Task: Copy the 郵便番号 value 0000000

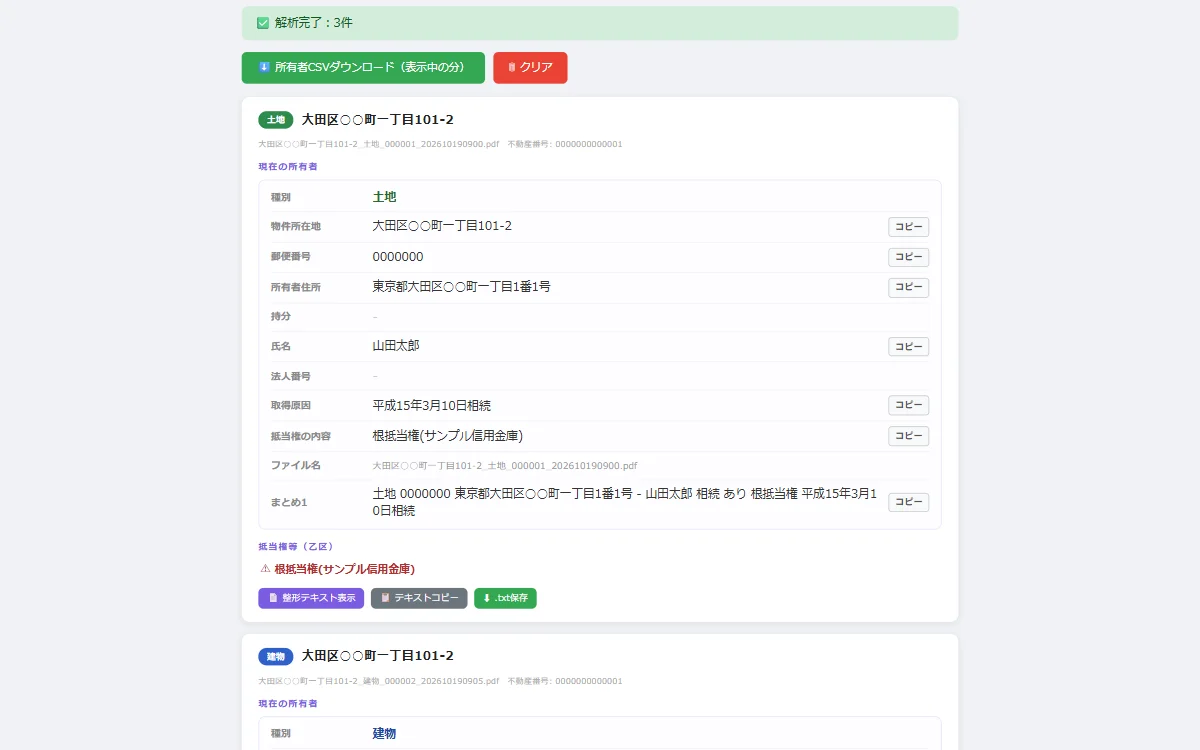Action: click(908, 257)
